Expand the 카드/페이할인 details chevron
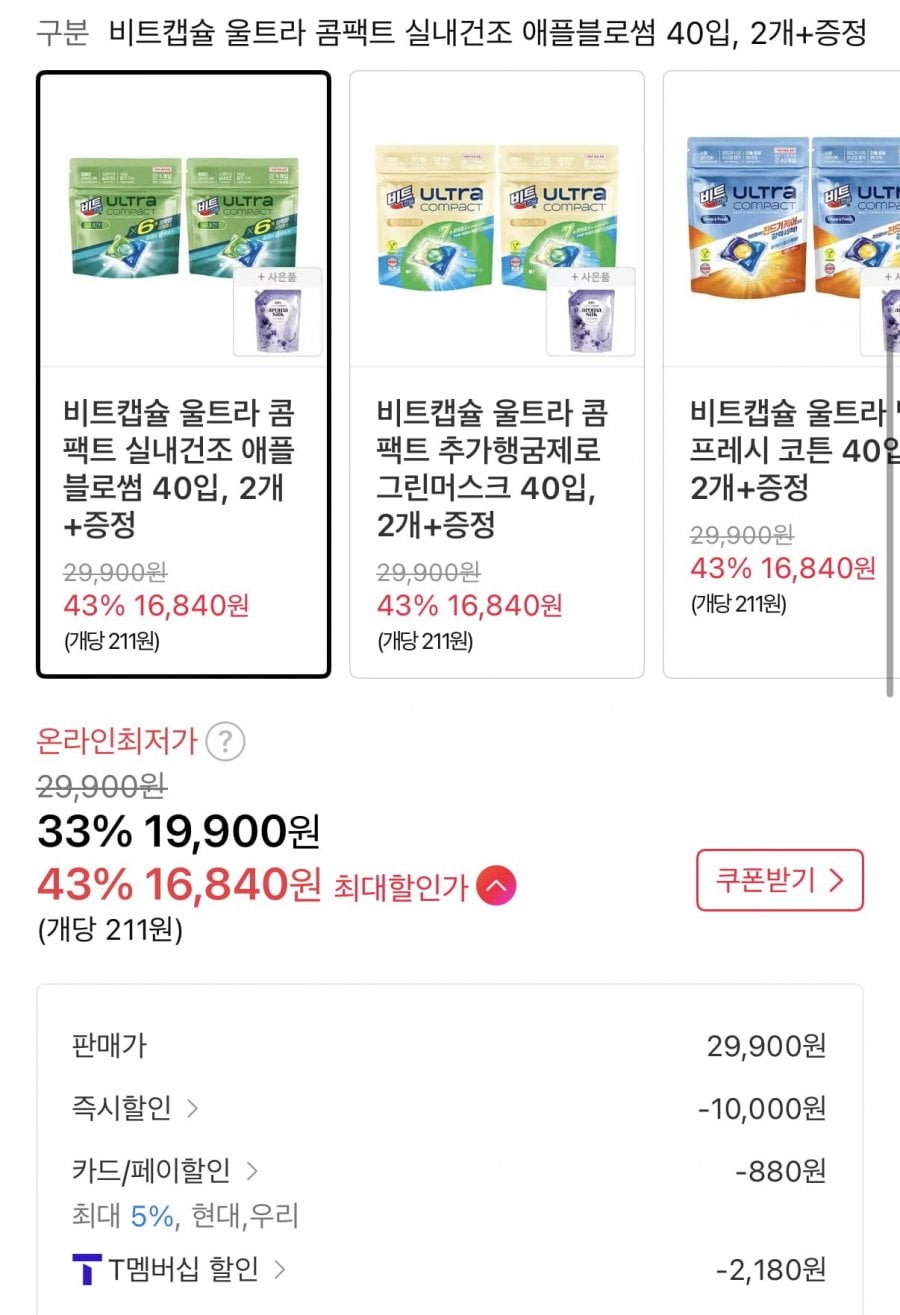Image resolution: width=900 pixels, height=1315 pixels. (253, 1170)
